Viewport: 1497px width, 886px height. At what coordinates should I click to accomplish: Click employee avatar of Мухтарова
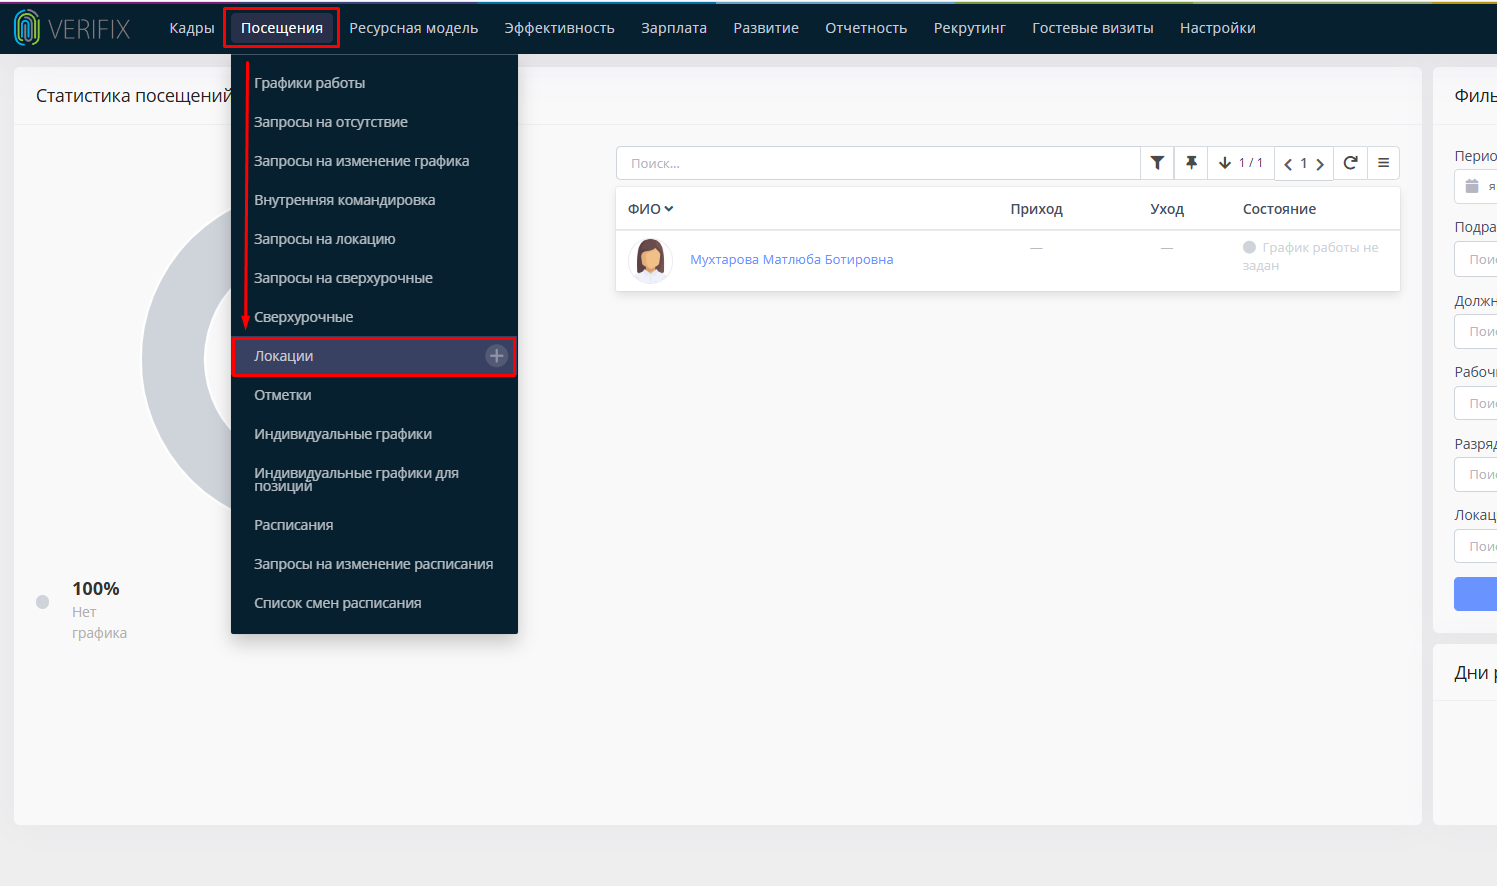click(651, 260)
